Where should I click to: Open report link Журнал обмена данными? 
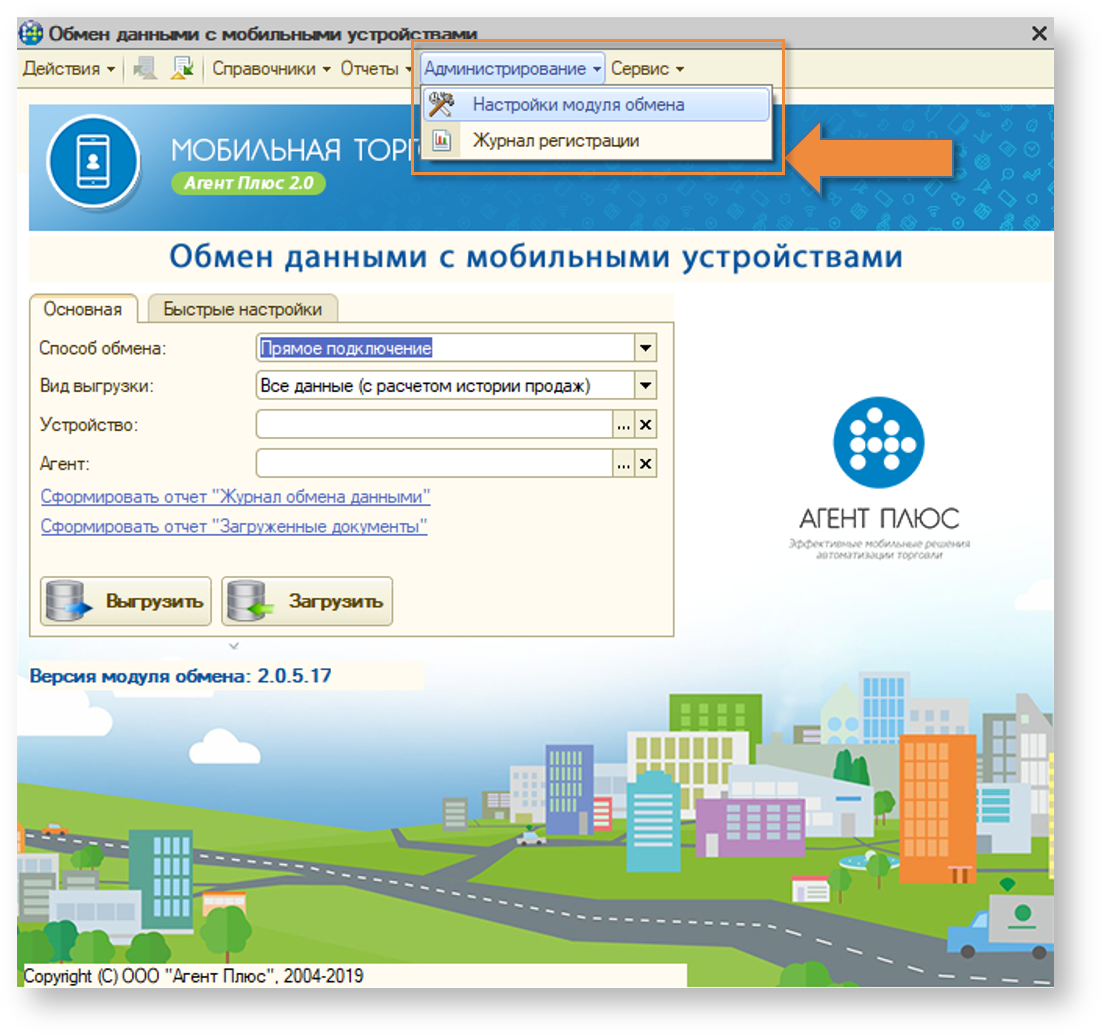click(x=235, y=497)
